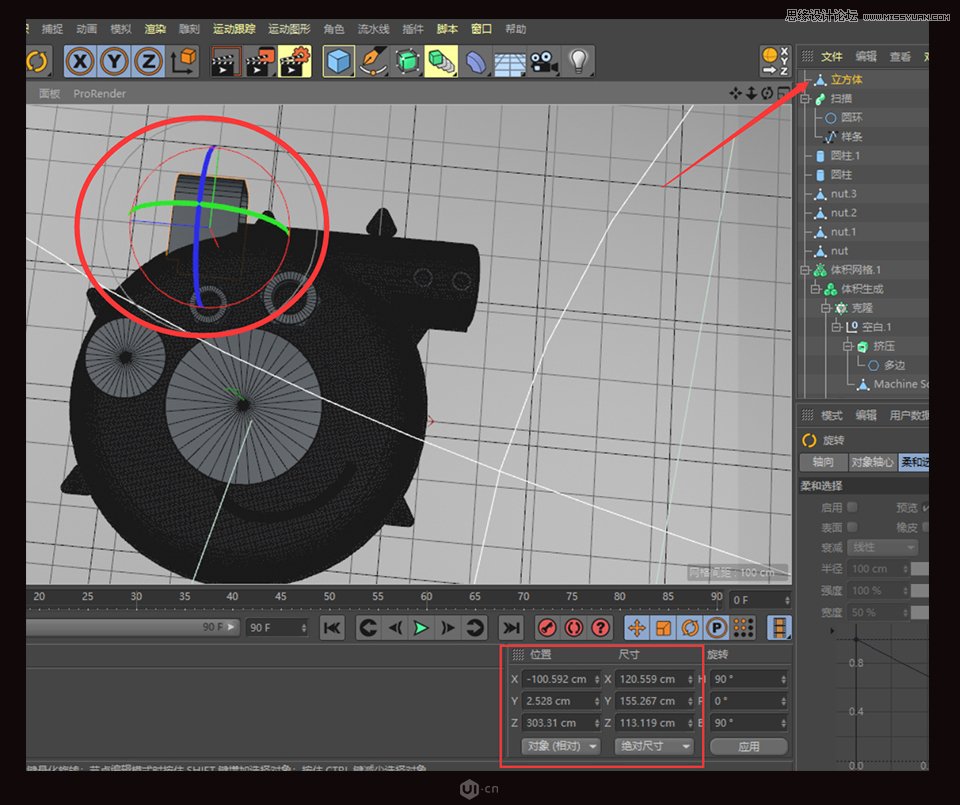Toggle the Z-axis lock icon
The width and height of the screenshot is (960, 805).
pyautogui.click(x=150, y=62)
